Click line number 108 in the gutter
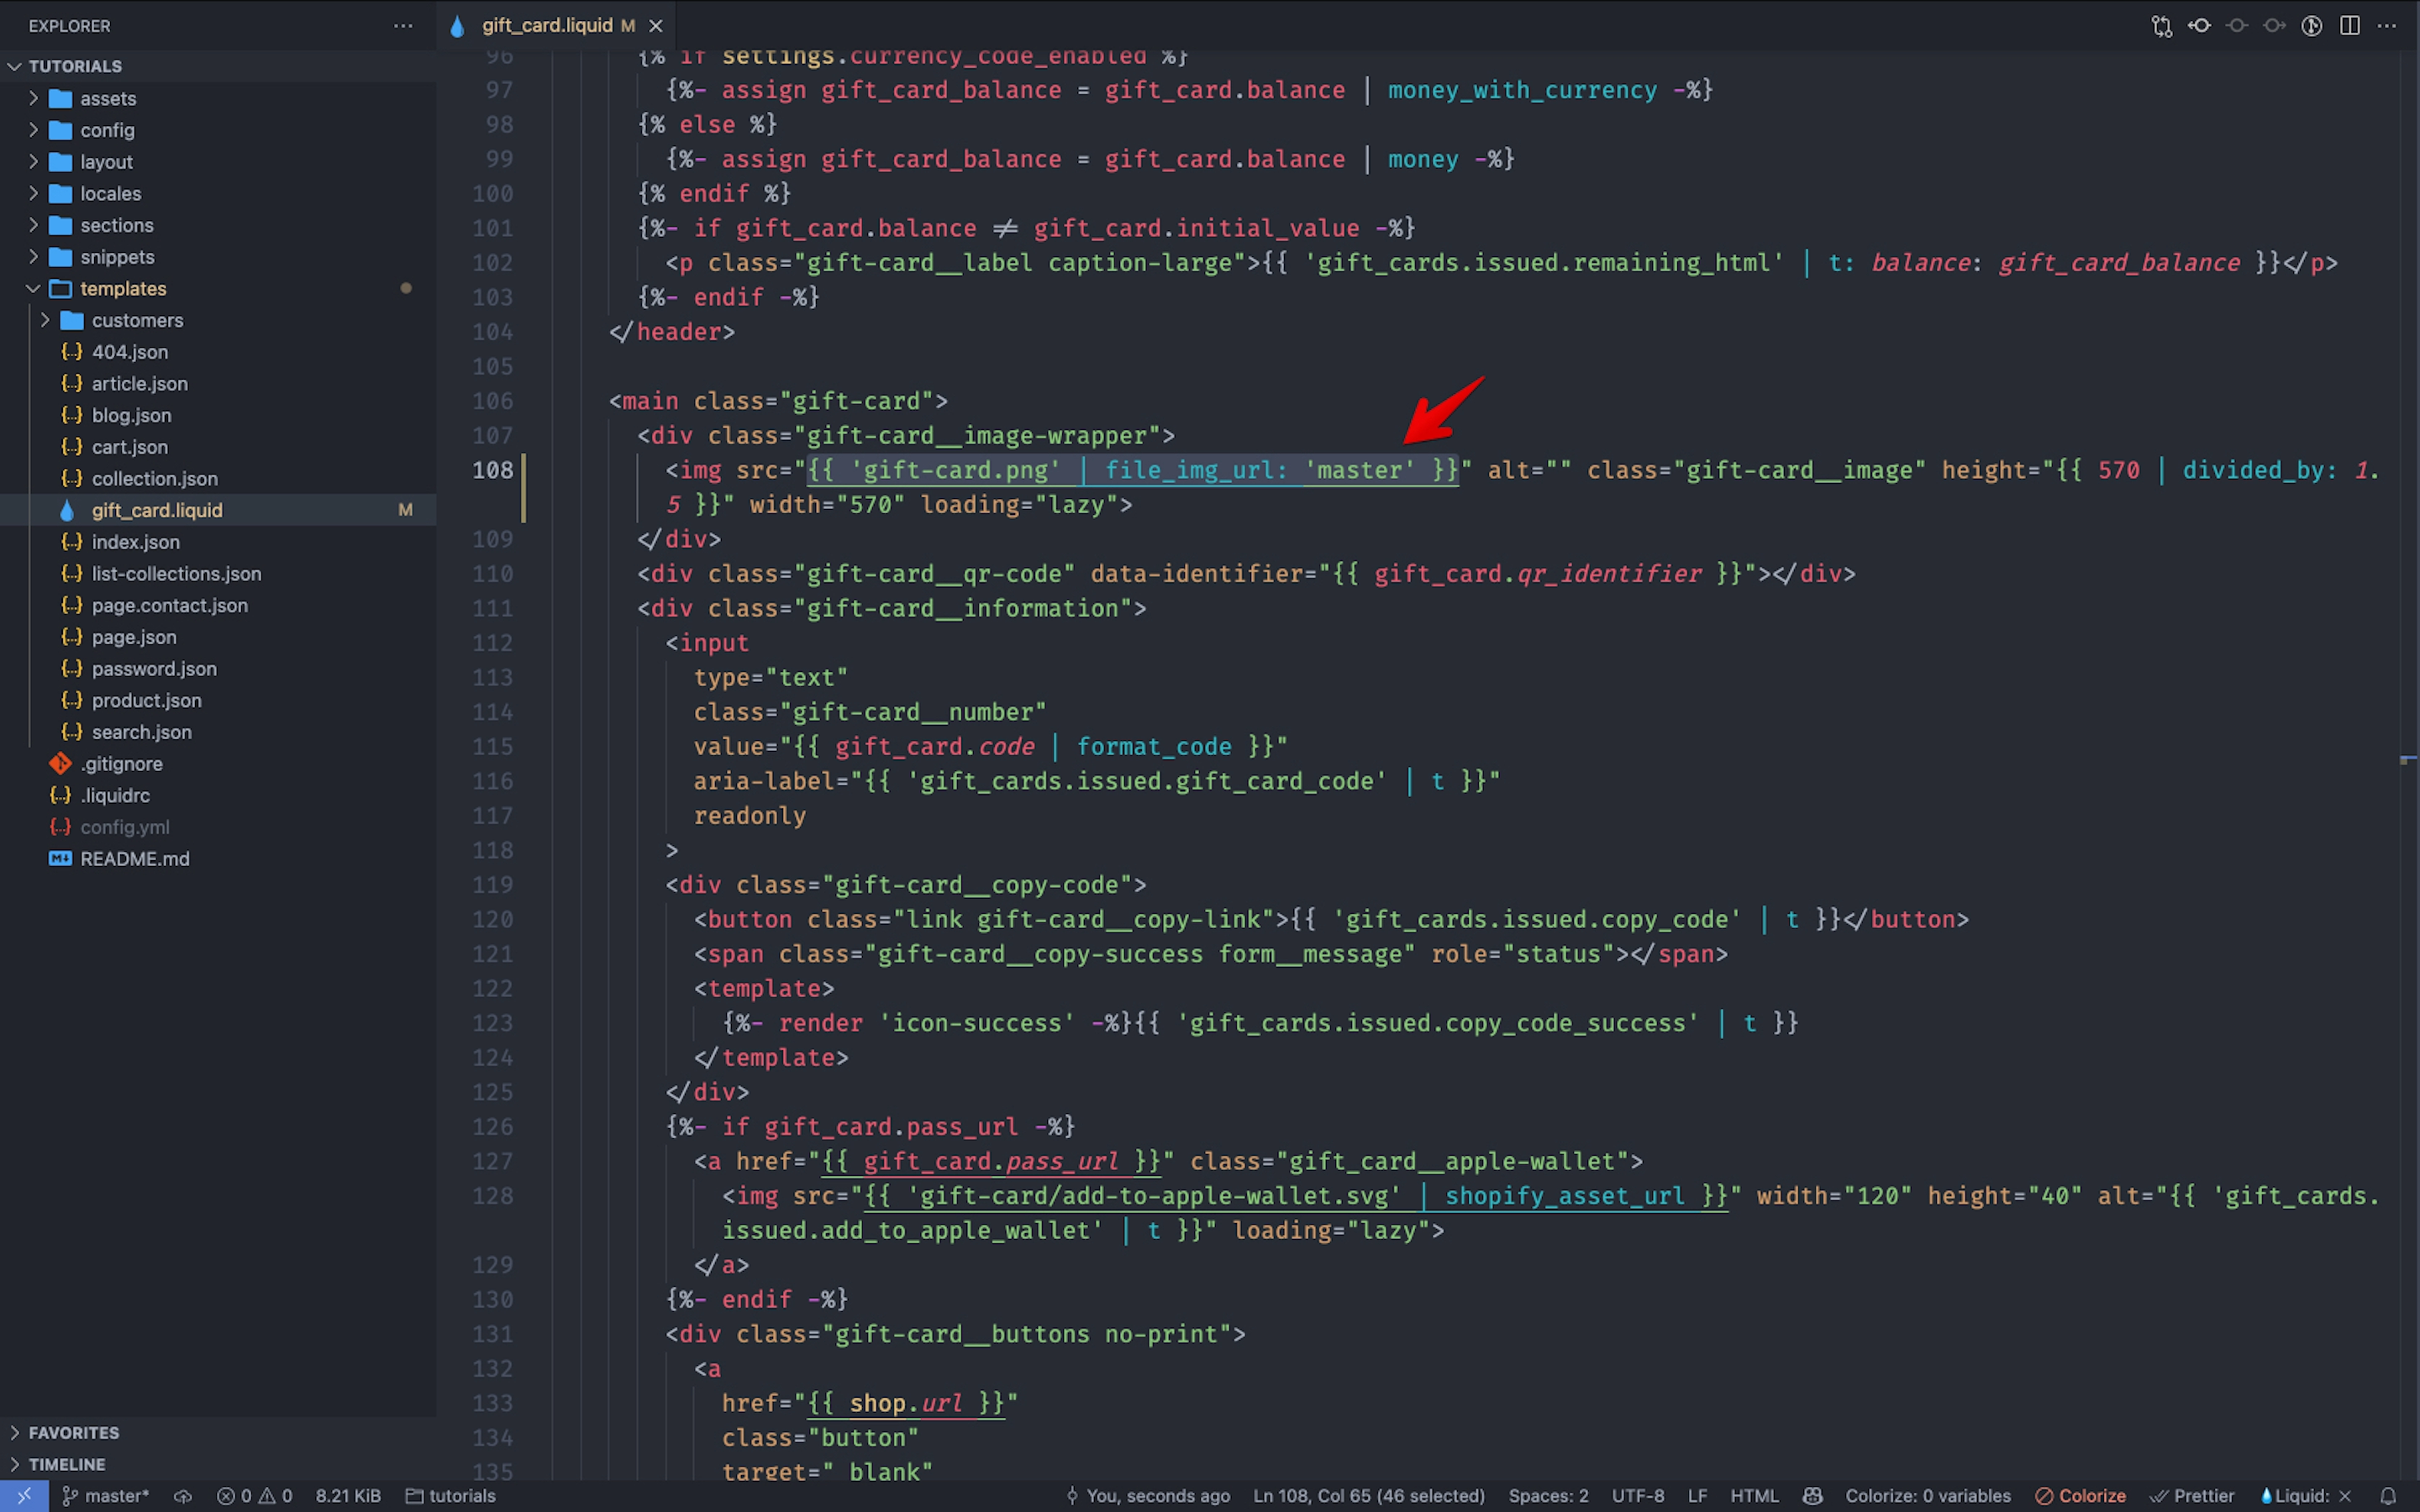This screenshot has height=1512, width=2420. click(x=492, y=470)
